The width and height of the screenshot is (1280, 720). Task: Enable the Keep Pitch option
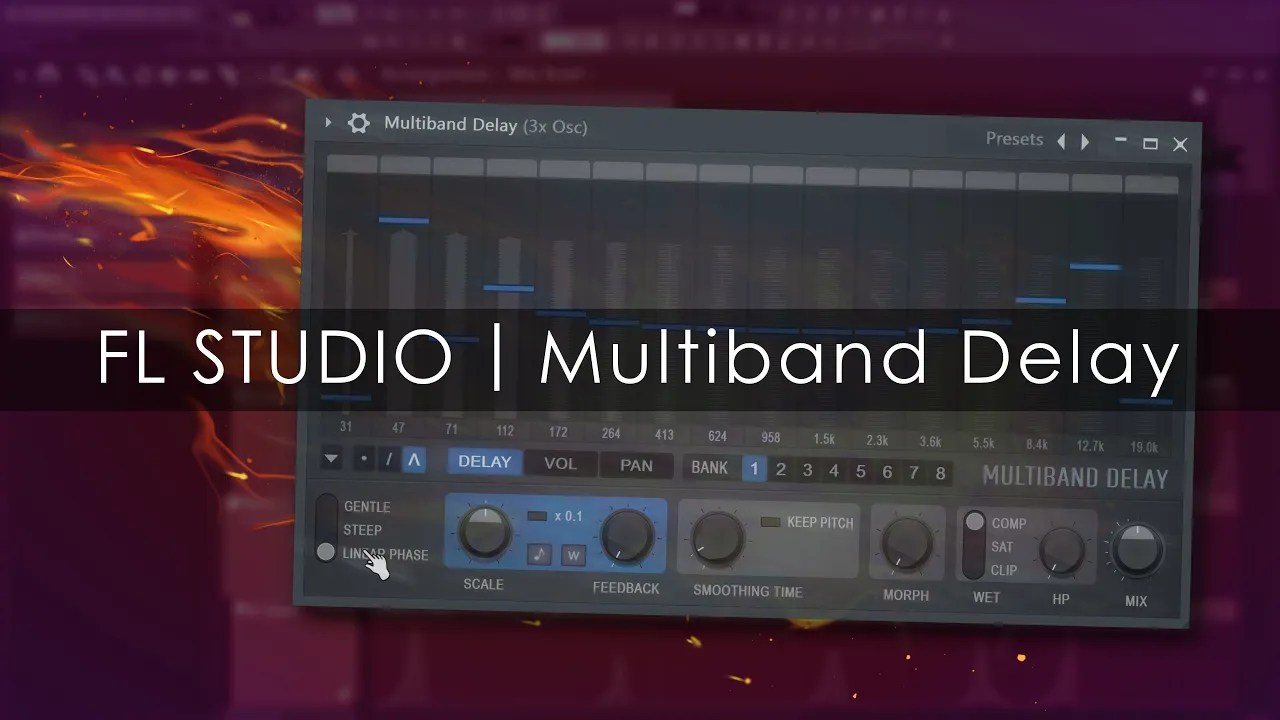[769, 523]
